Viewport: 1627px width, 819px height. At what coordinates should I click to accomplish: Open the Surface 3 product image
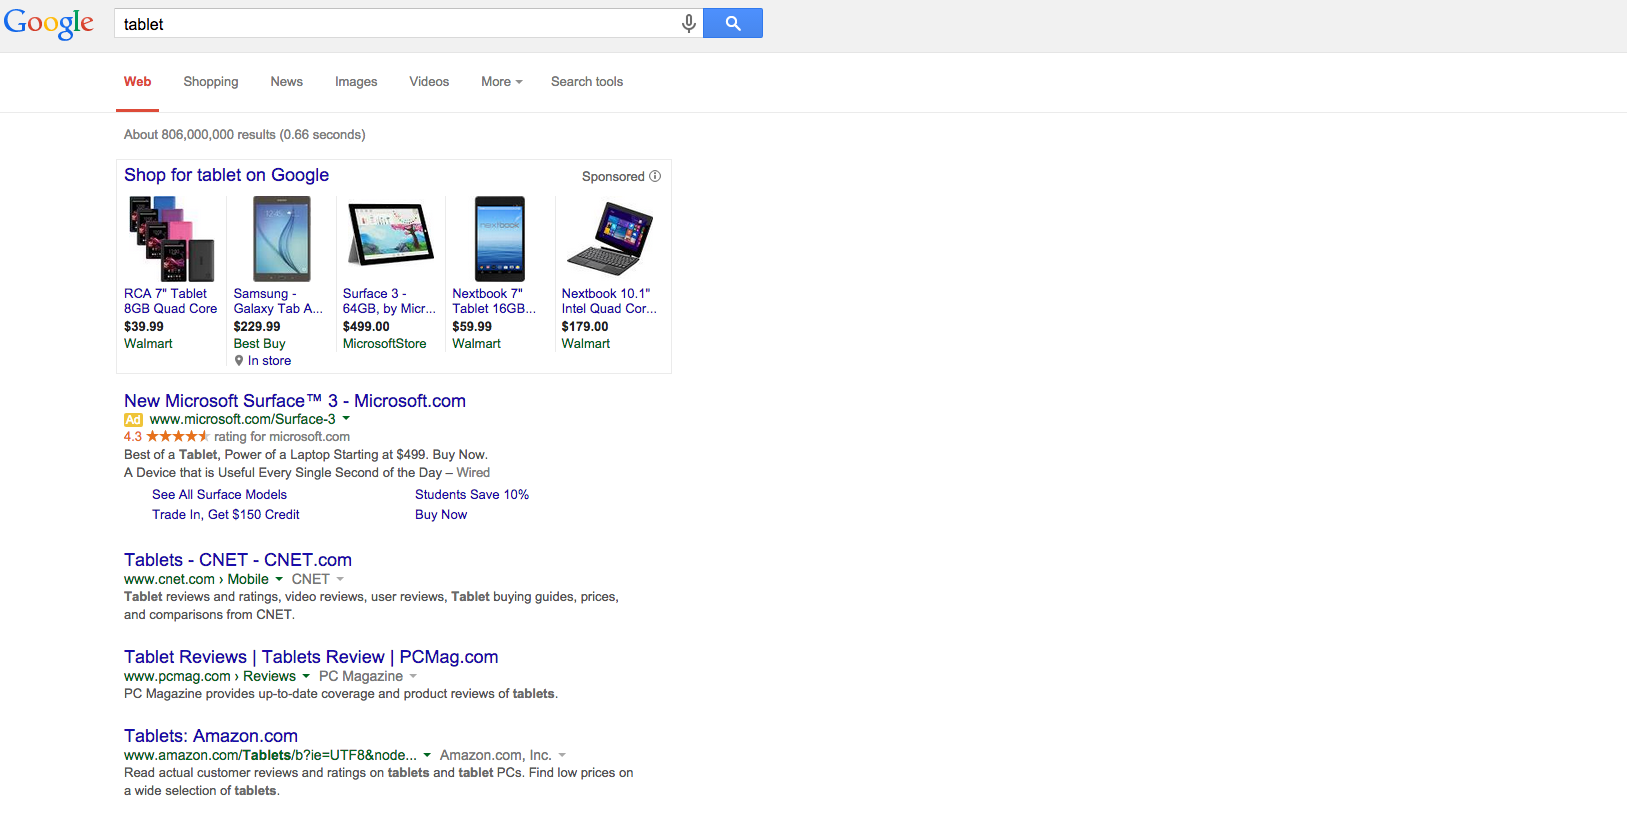pyautogui.click(x=390, y=234)
